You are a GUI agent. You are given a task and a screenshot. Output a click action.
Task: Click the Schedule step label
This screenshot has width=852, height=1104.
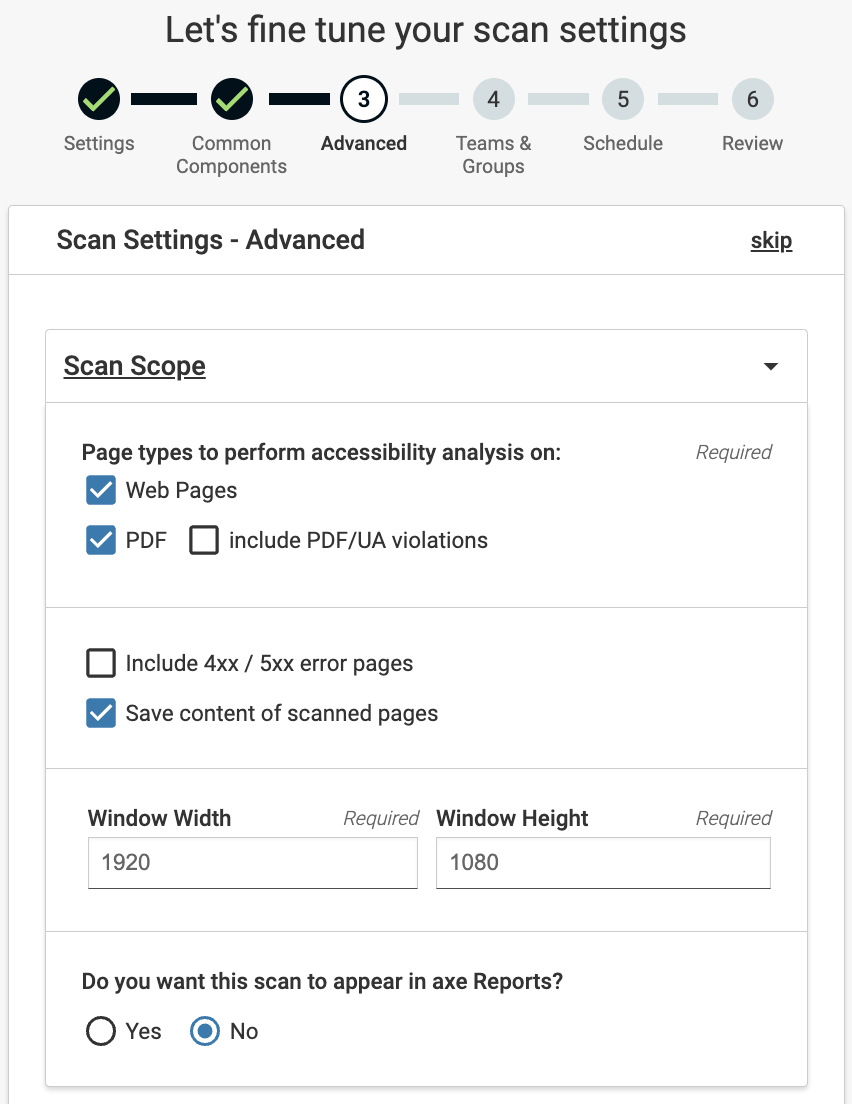(x=623, y=143)
